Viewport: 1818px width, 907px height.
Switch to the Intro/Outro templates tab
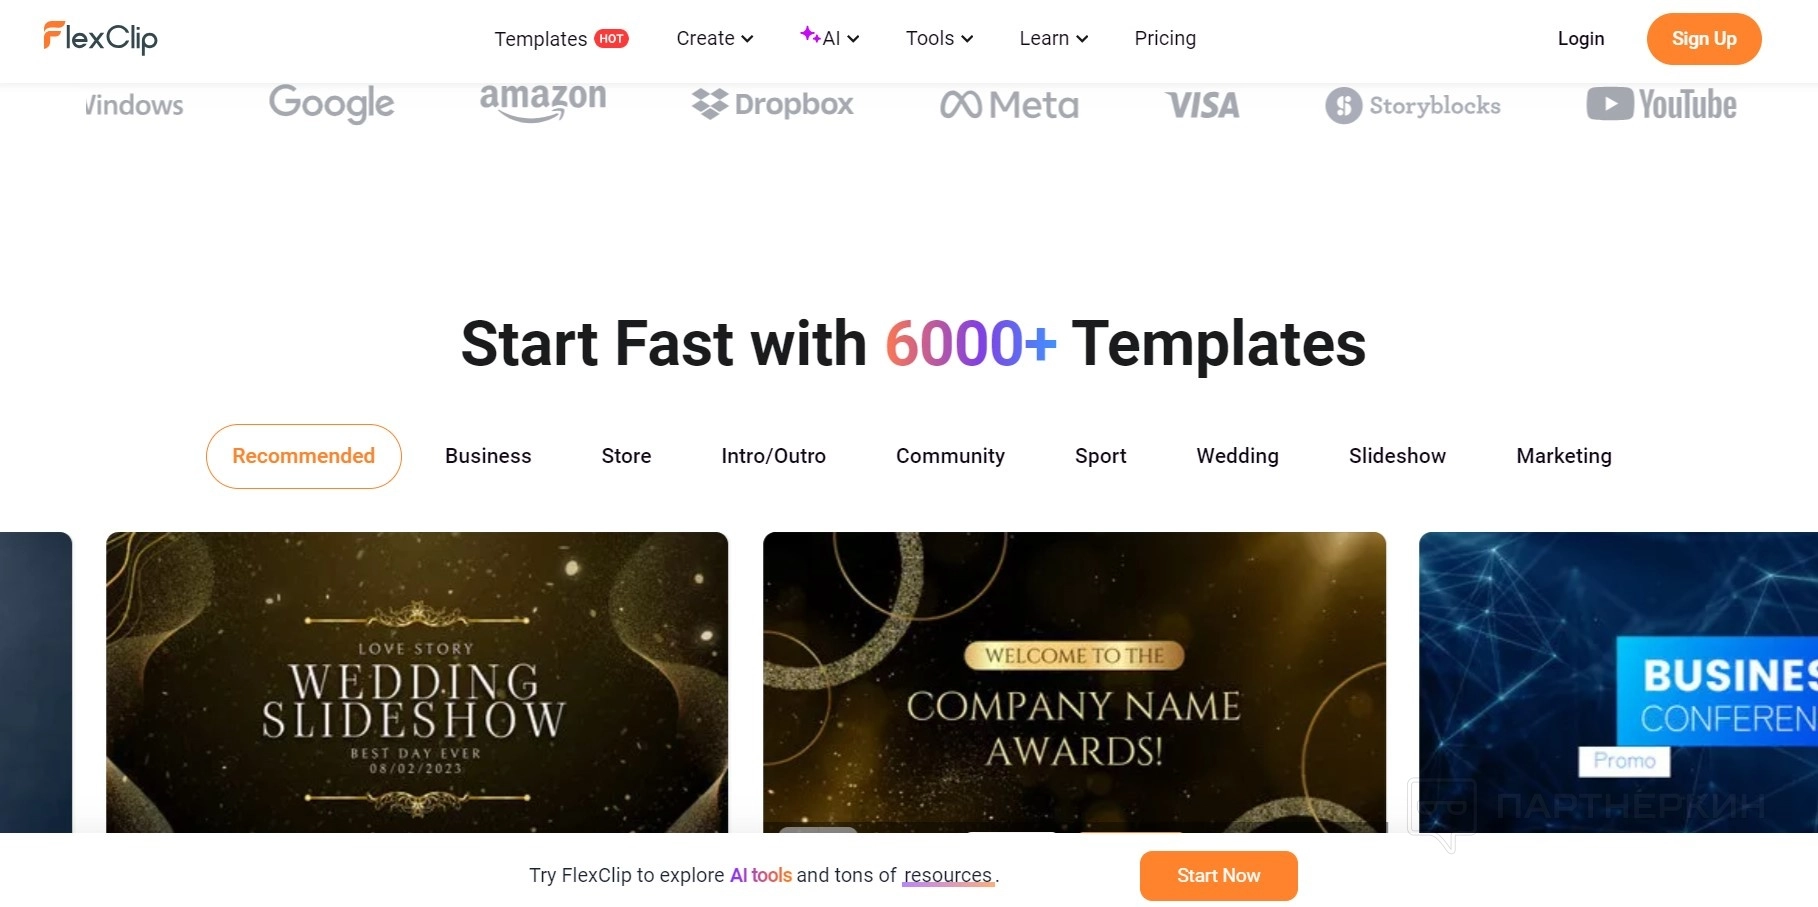(773, 456)
